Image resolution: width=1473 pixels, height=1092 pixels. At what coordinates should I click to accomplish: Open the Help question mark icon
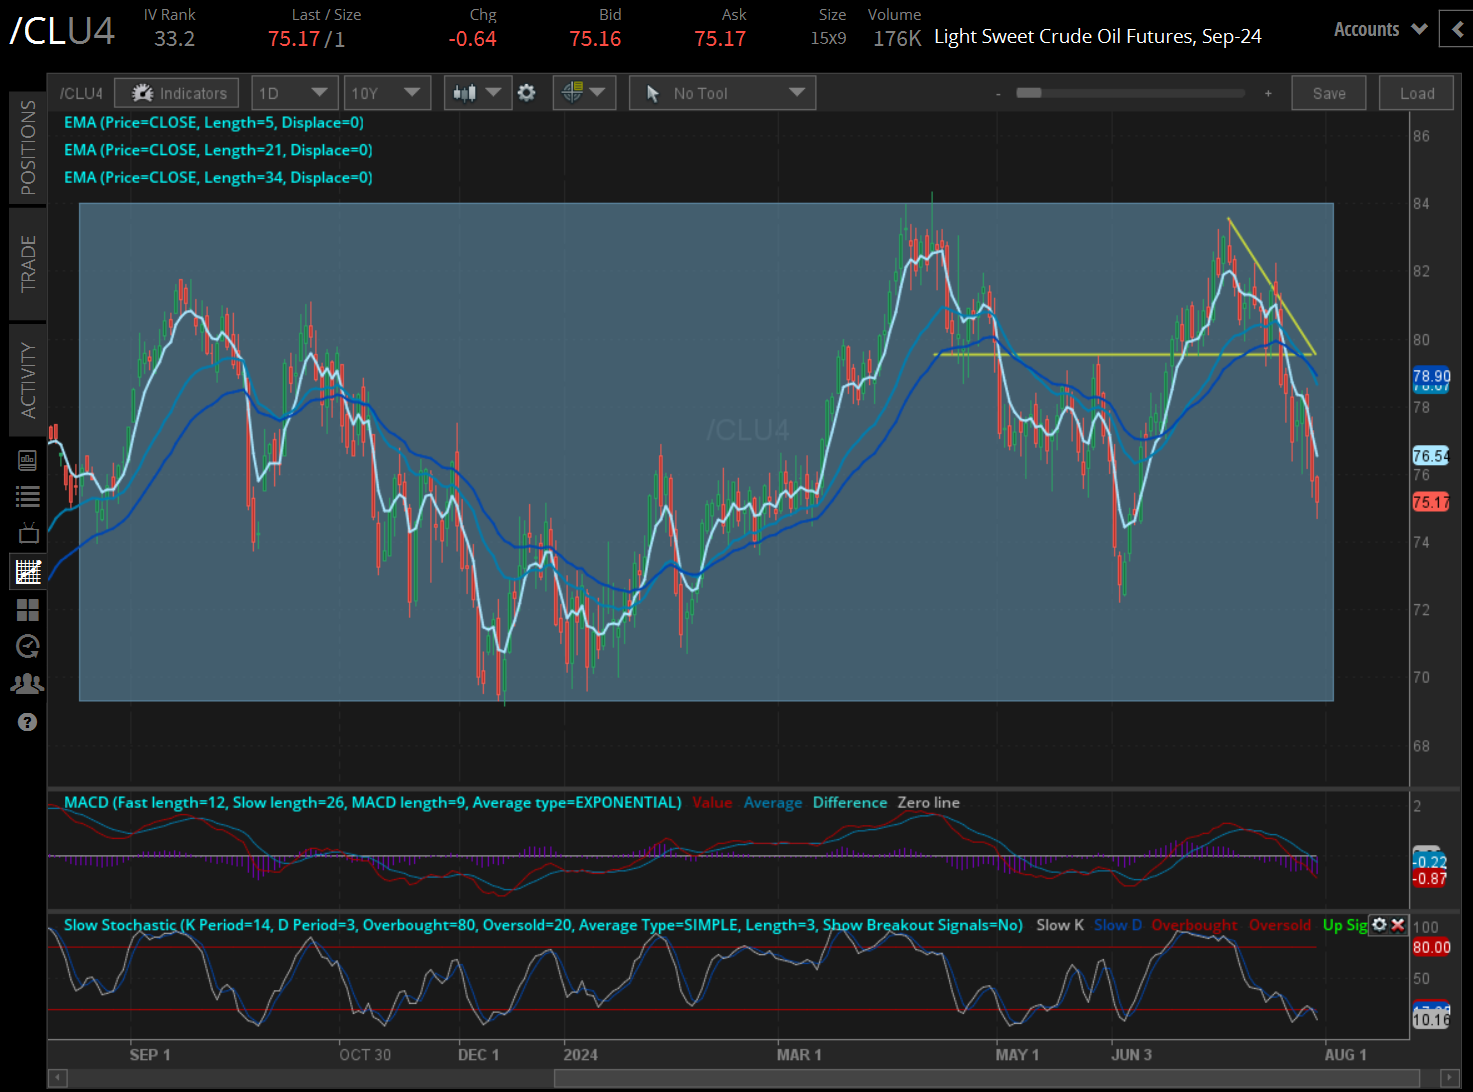pos(27,721)
